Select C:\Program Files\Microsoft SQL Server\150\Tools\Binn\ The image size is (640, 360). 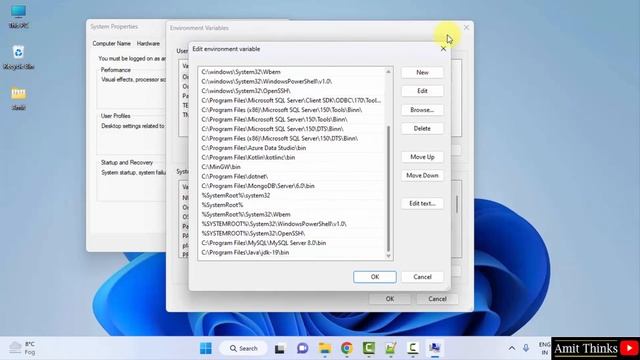(x=291, y=119)
